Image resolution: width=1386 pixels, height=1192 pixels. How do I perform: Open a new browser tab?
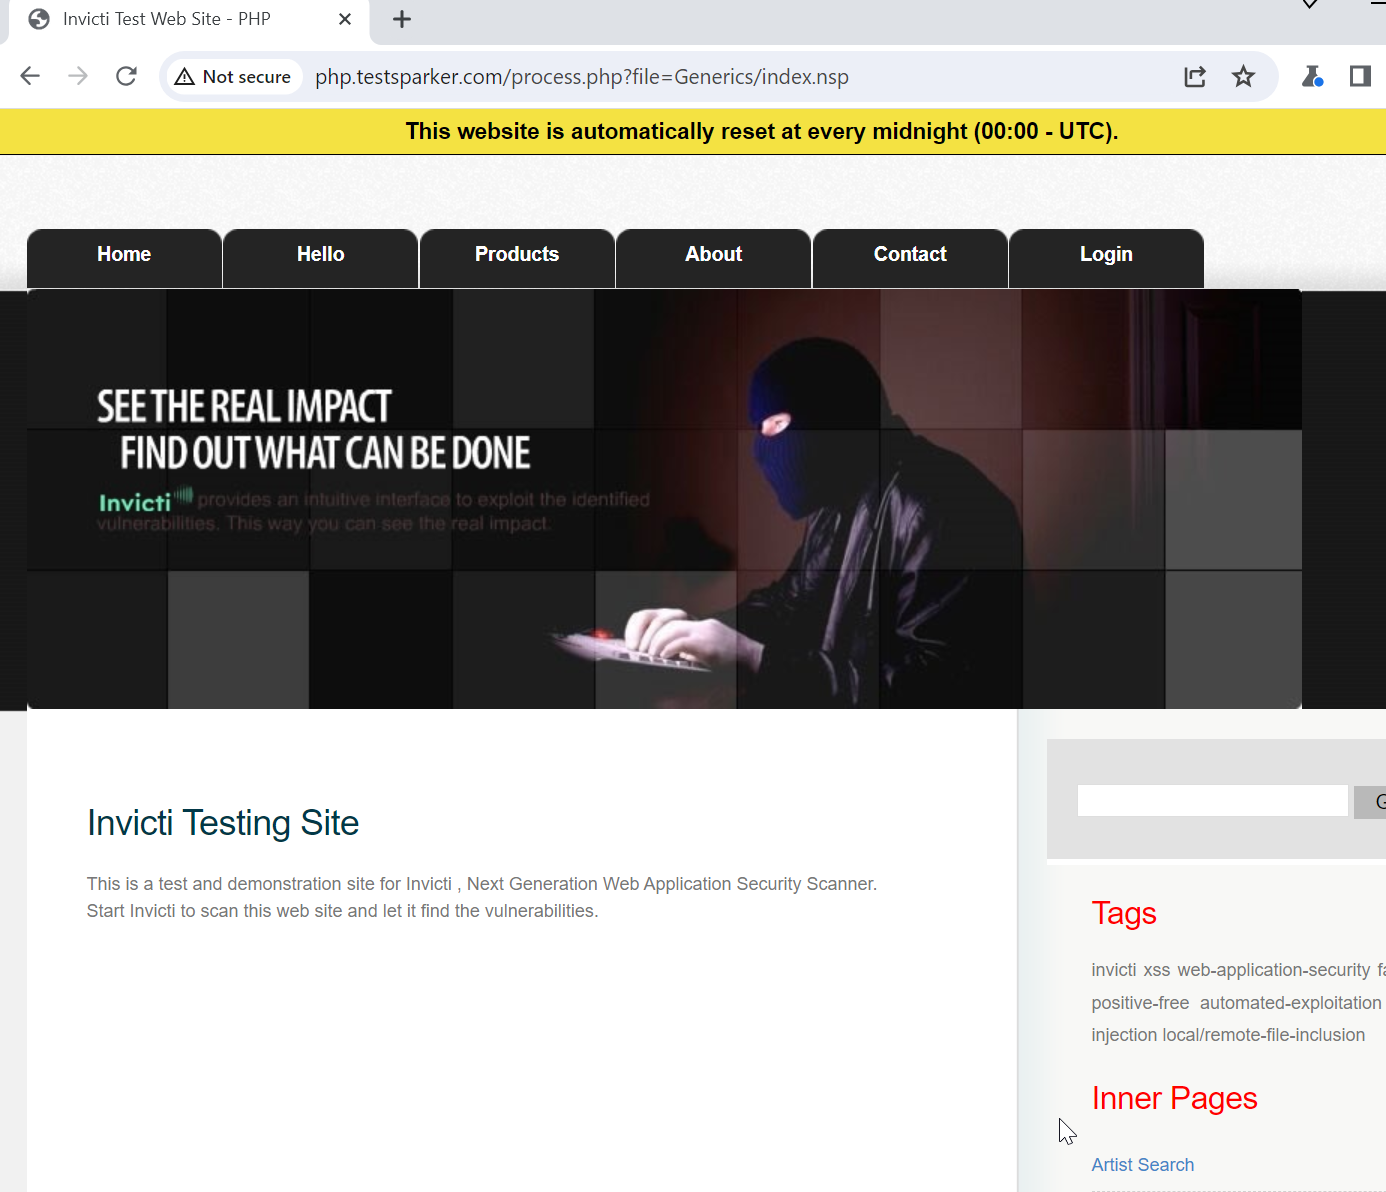tap(402, 18)
